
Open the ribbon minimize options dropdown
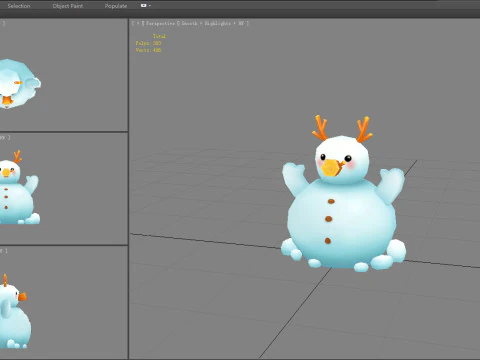tap(146, 6)
